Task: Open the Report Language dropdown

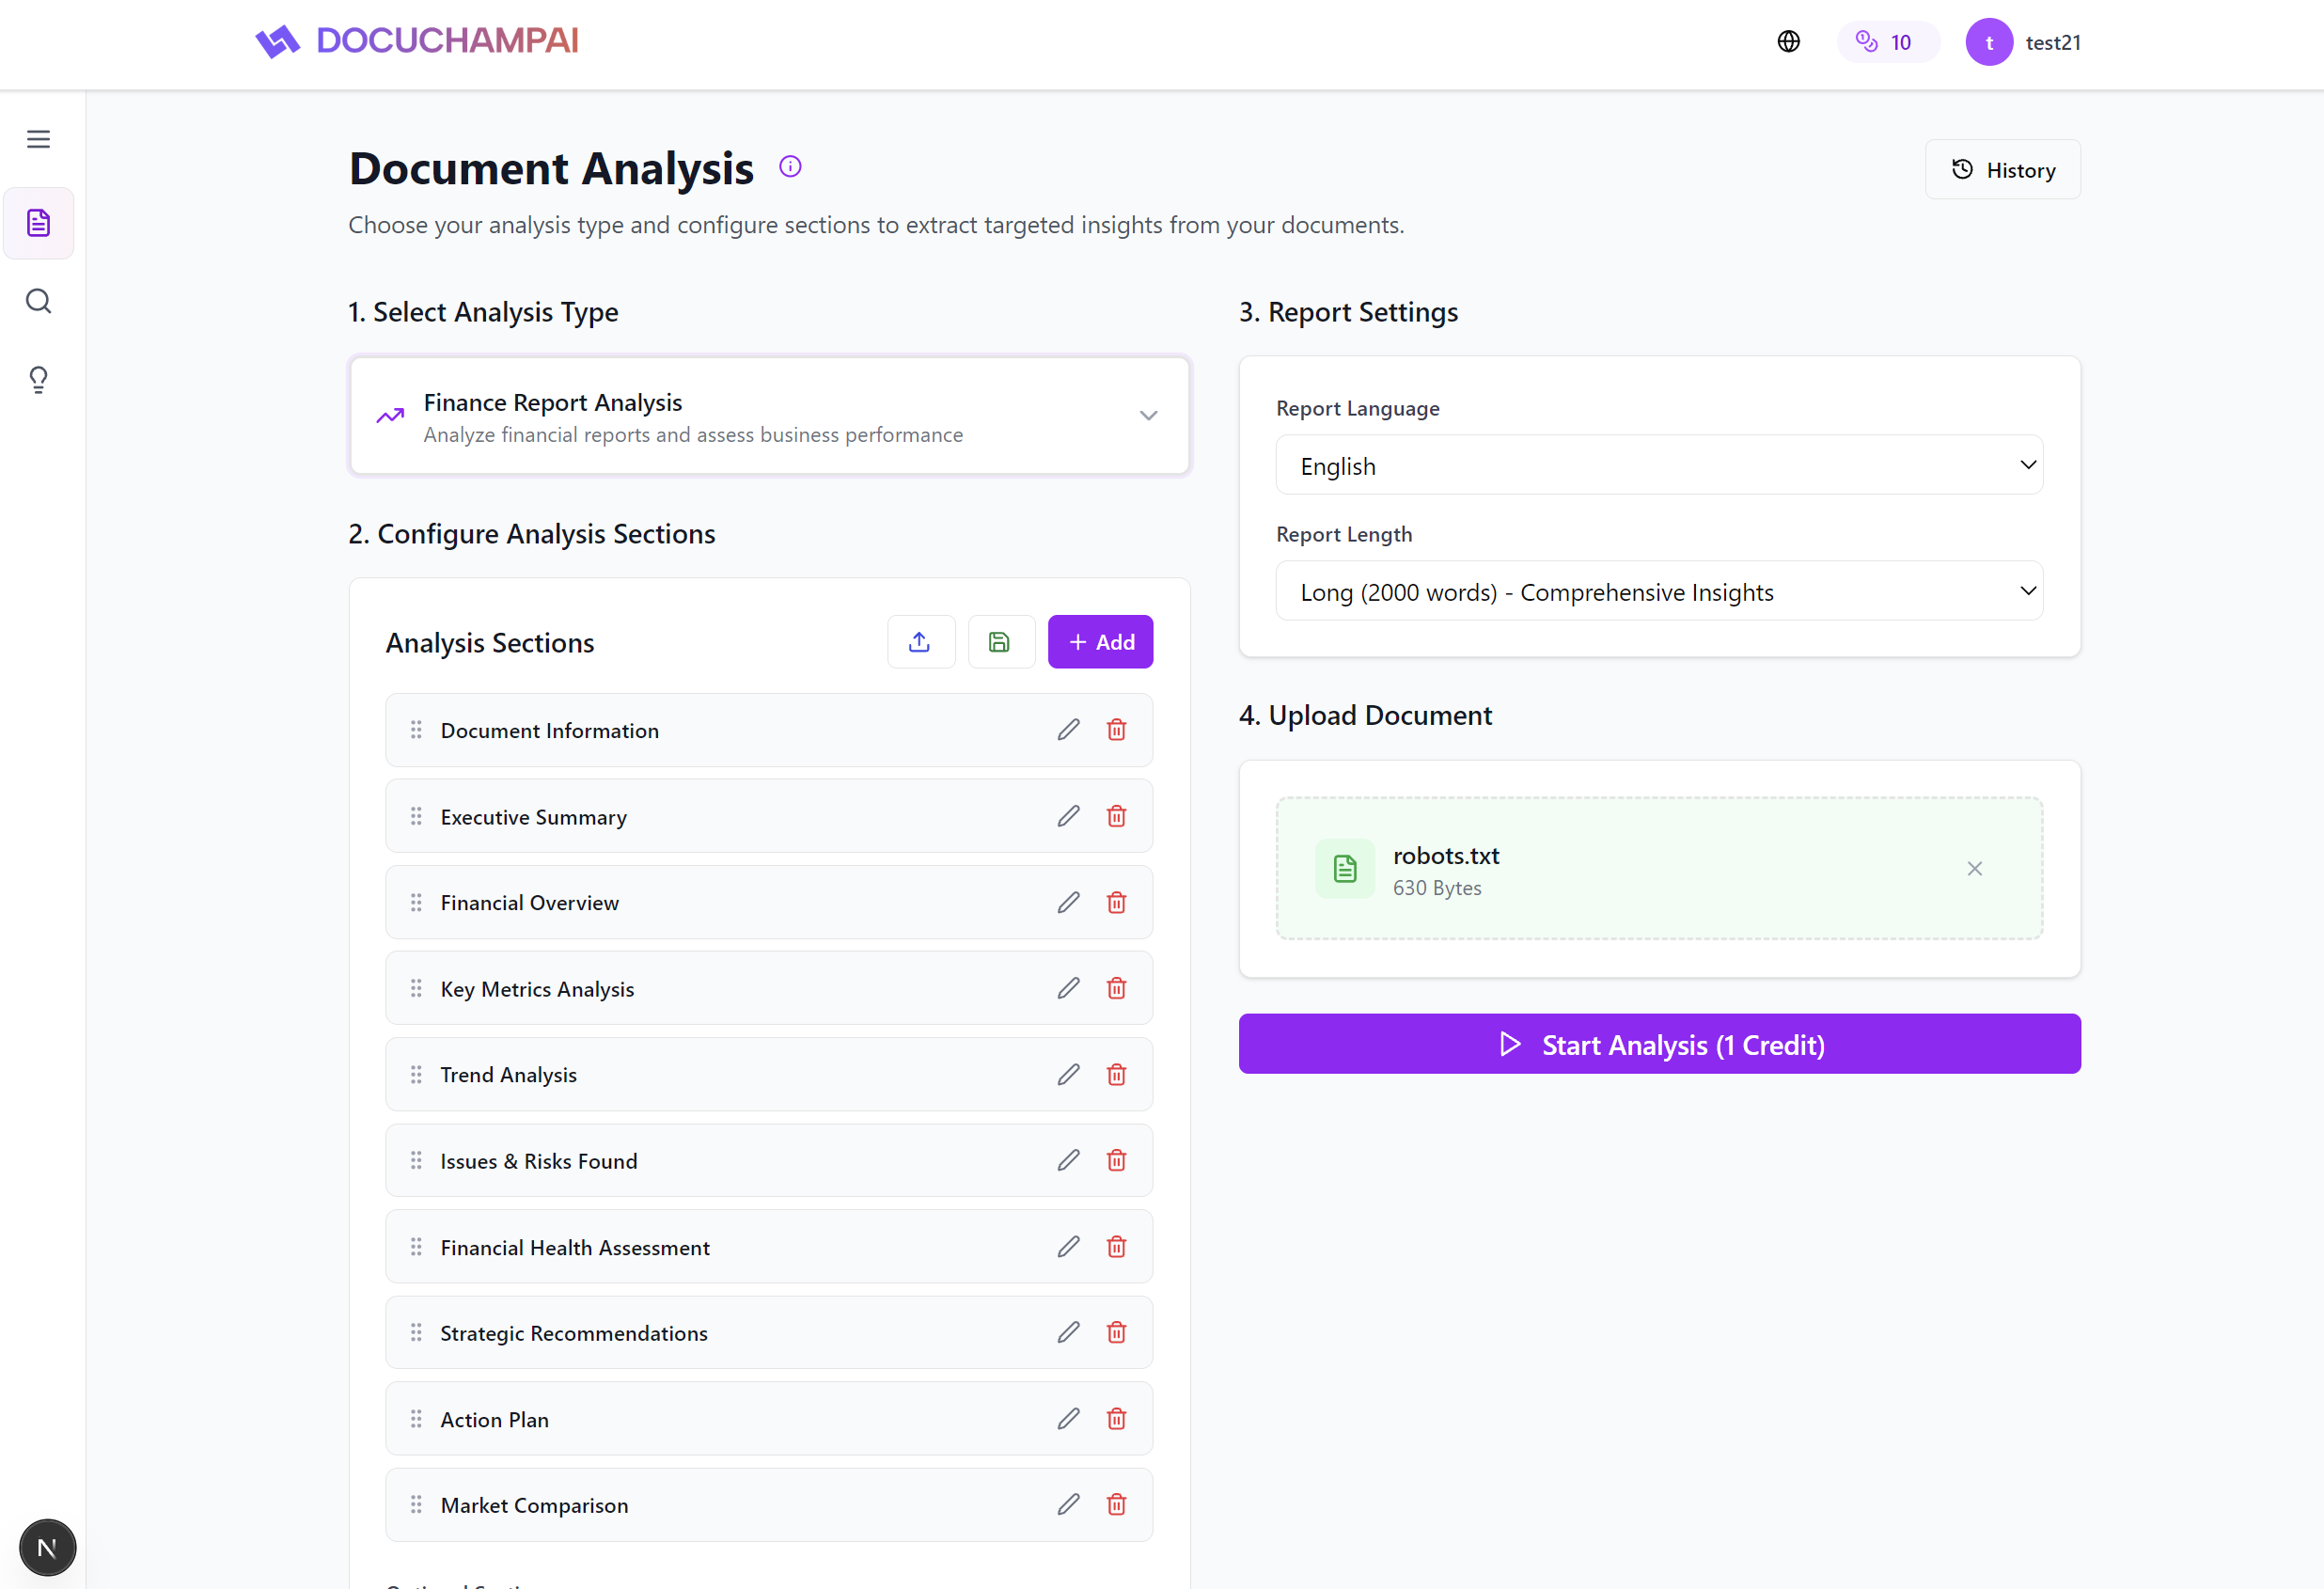Action: (1658, 465)
